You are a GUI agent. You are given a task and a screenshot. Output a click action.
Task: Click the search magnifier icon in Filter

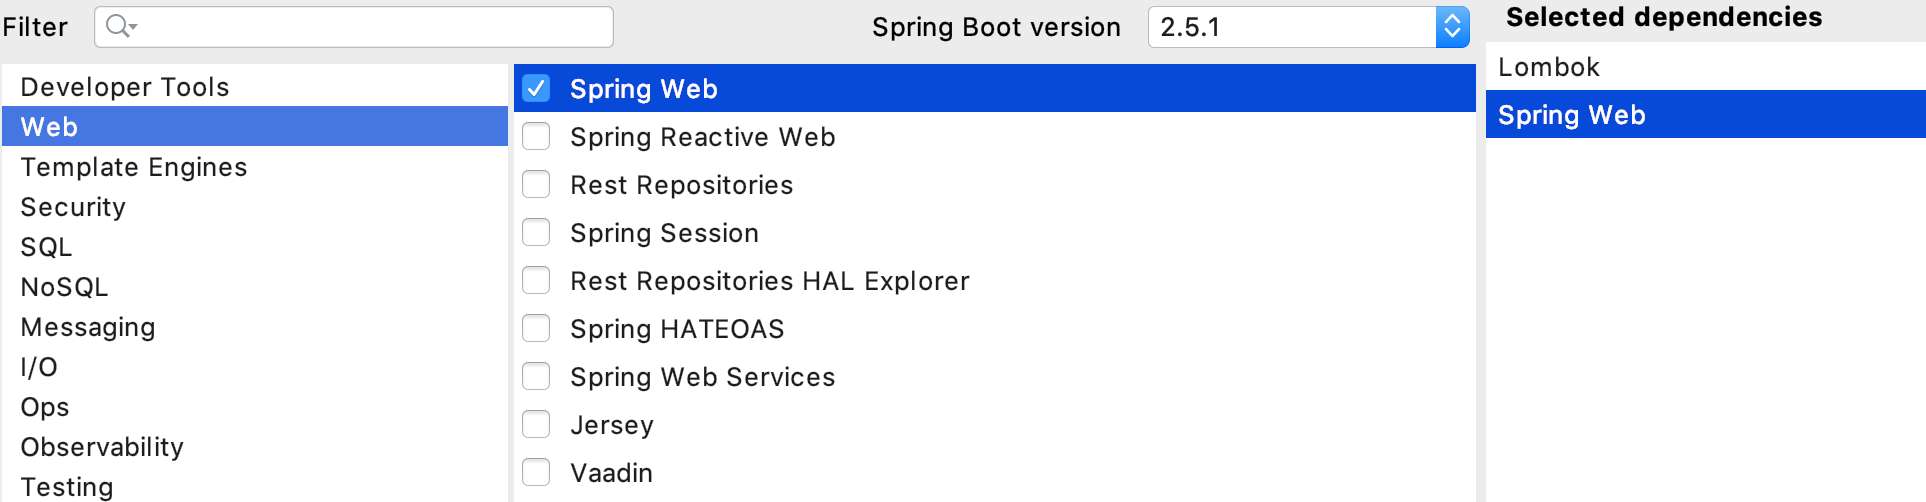(x=120, y=27)
